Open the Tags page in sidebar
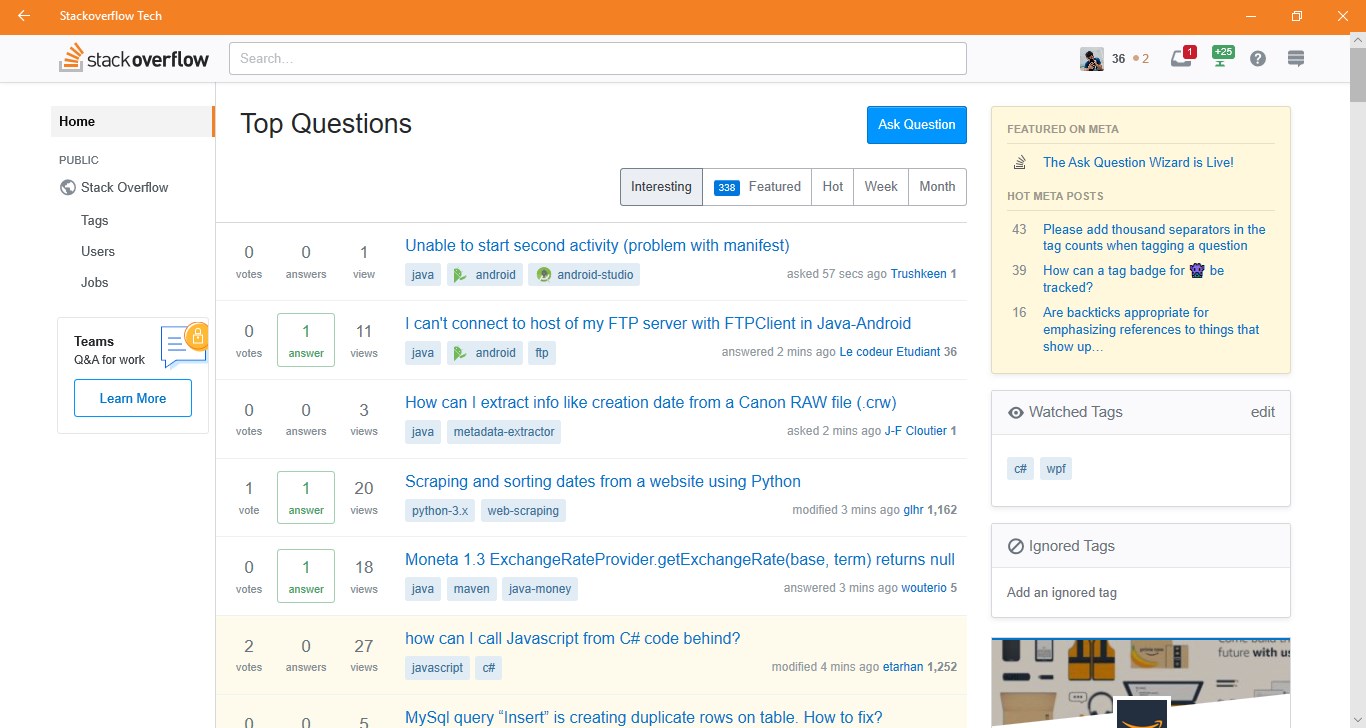Screen dimensions: 1366x728 click(95, 220)
